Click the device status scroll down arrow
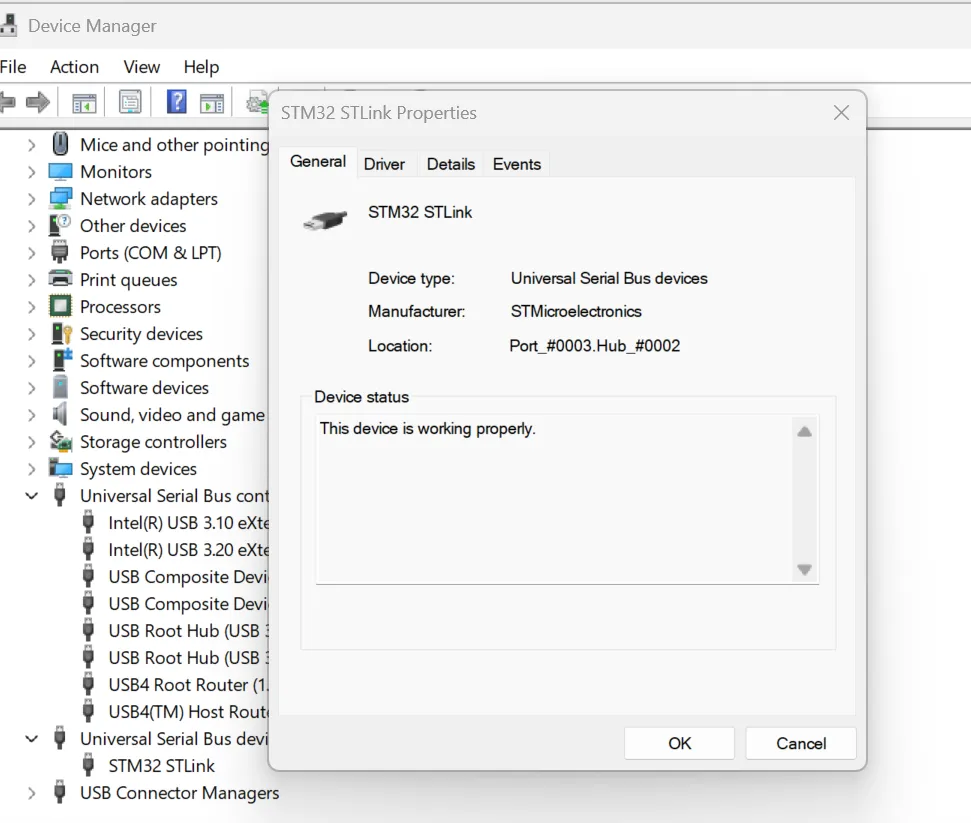Viewport: 971px width, 823px height. pyautogui.click(x=804, y=569)
